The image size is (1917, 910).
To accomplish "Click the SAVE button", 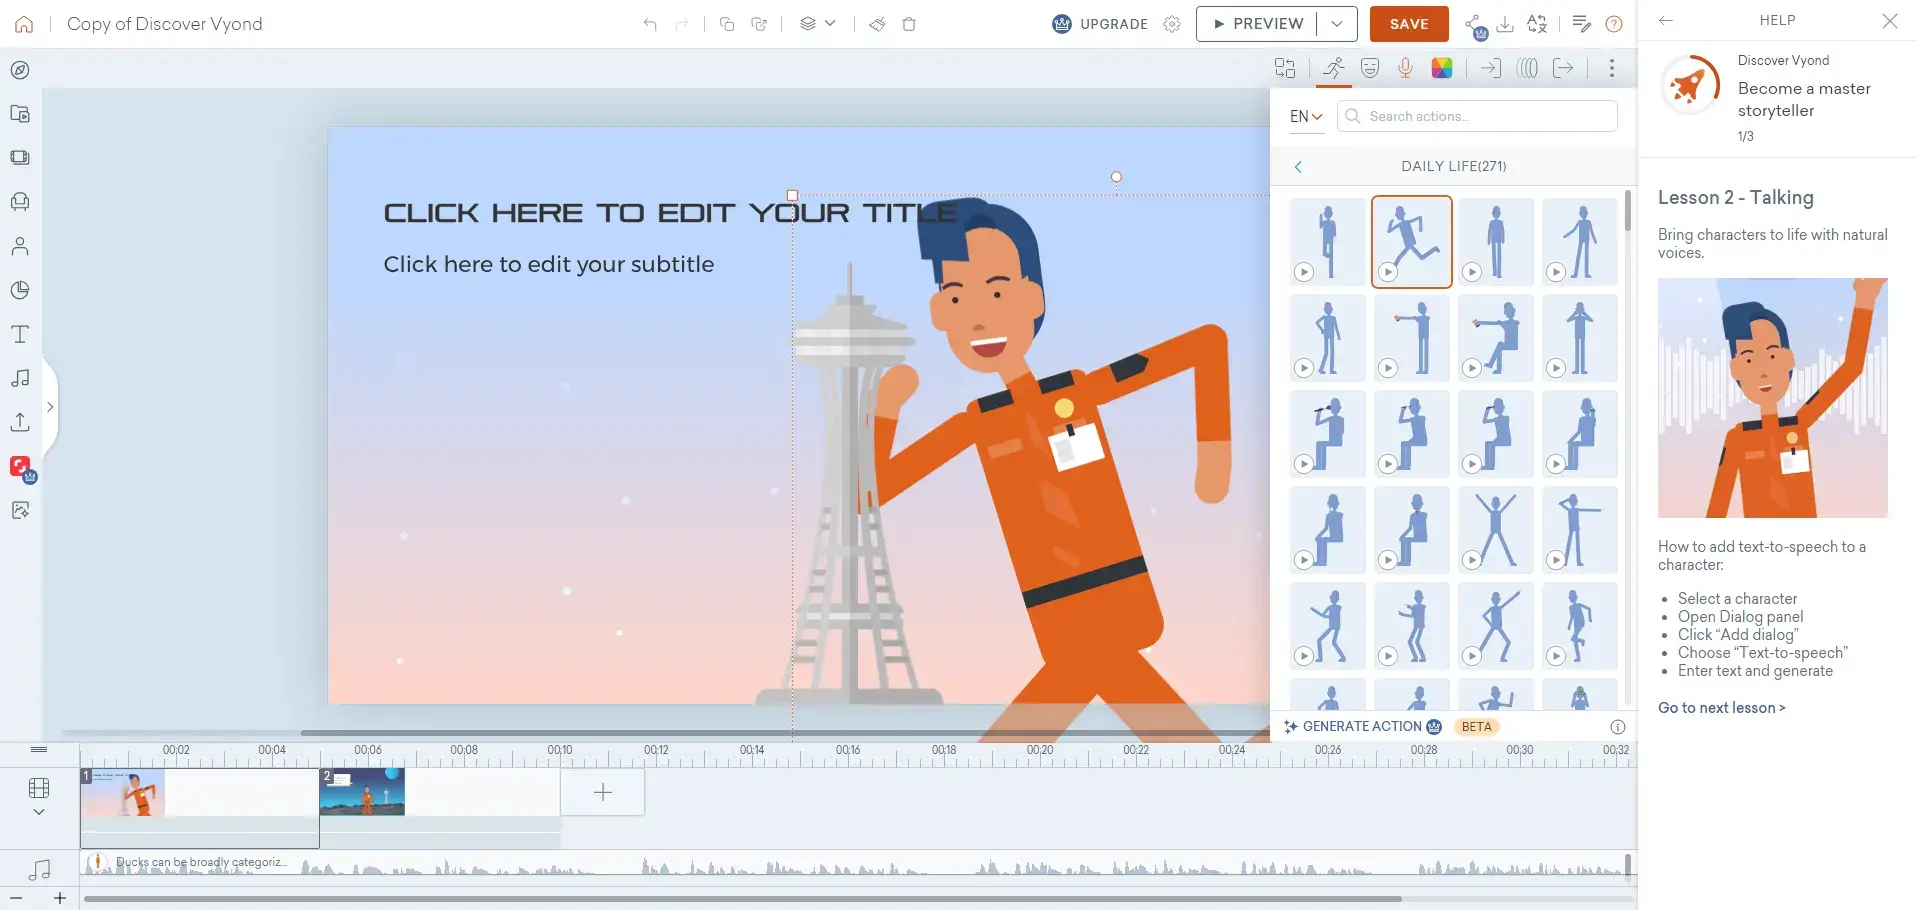I will point(1409,24).
